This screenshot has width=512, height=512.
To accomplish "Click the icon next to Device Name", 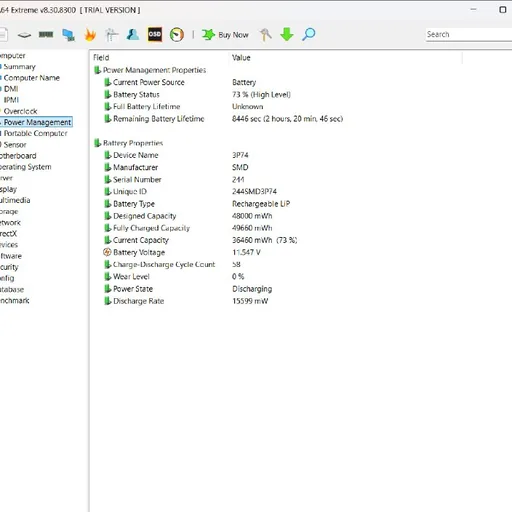I will point(107,155).
